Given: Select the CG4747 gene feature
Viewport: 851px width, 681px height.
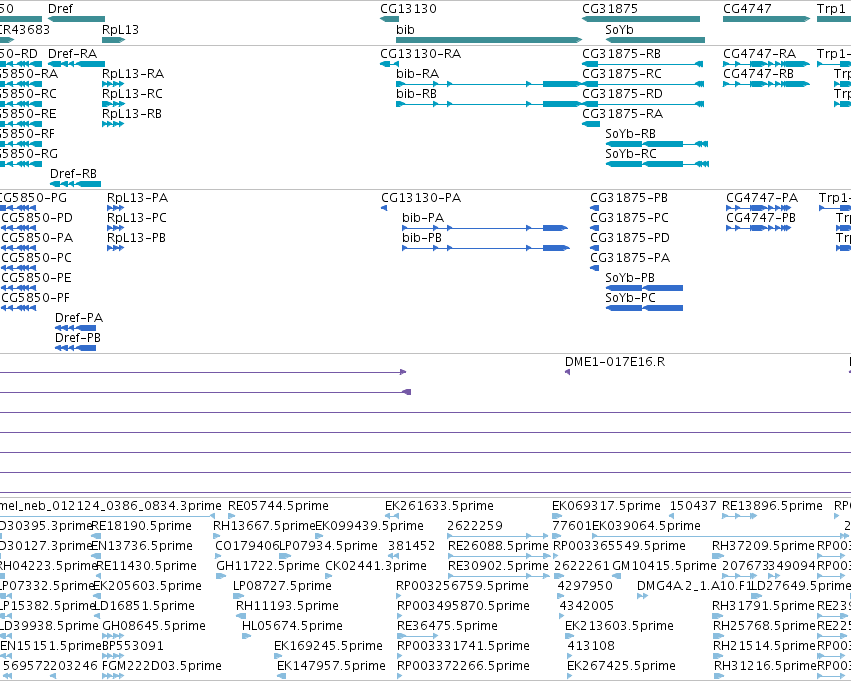Looking at the screenshot, I should (766, 19).
